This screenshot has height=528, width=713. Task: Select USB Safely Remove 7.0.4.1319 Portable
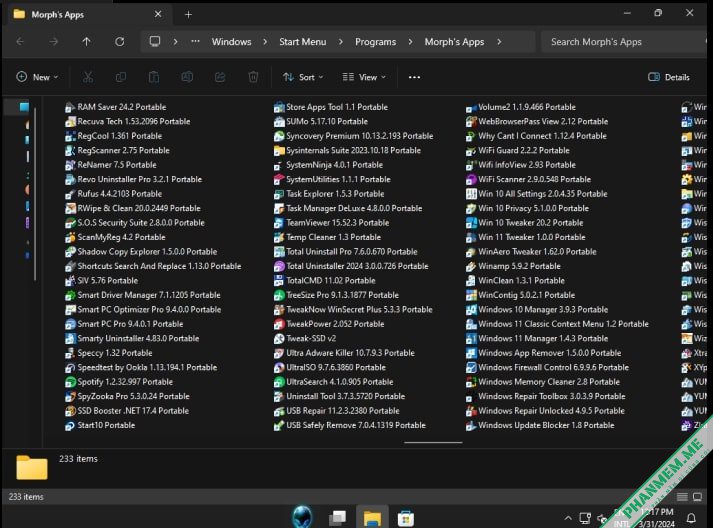tap(350, 426)
